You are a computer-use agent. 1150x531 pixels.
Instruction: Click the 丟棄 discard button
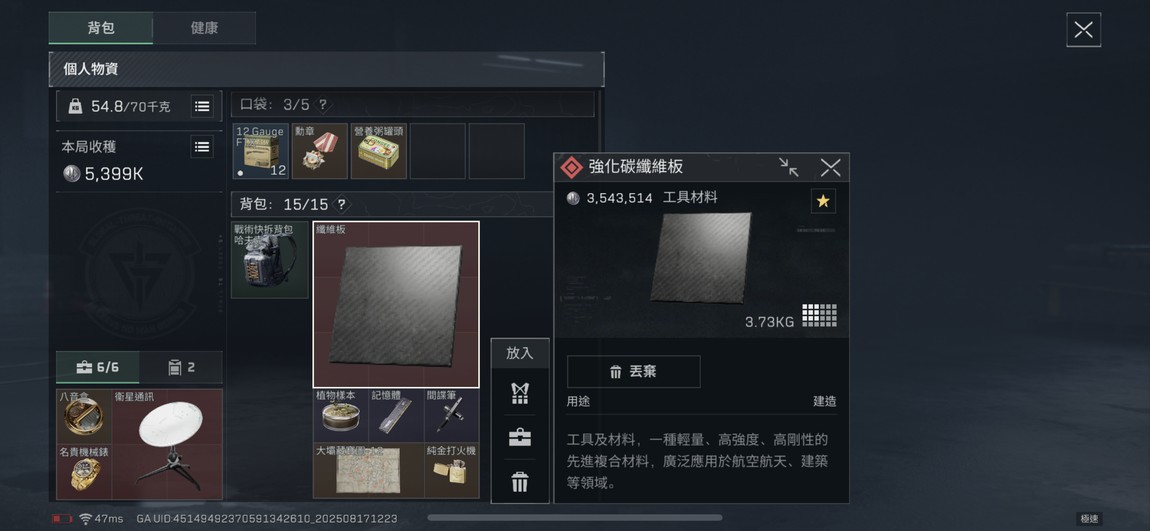click(634, 372)
